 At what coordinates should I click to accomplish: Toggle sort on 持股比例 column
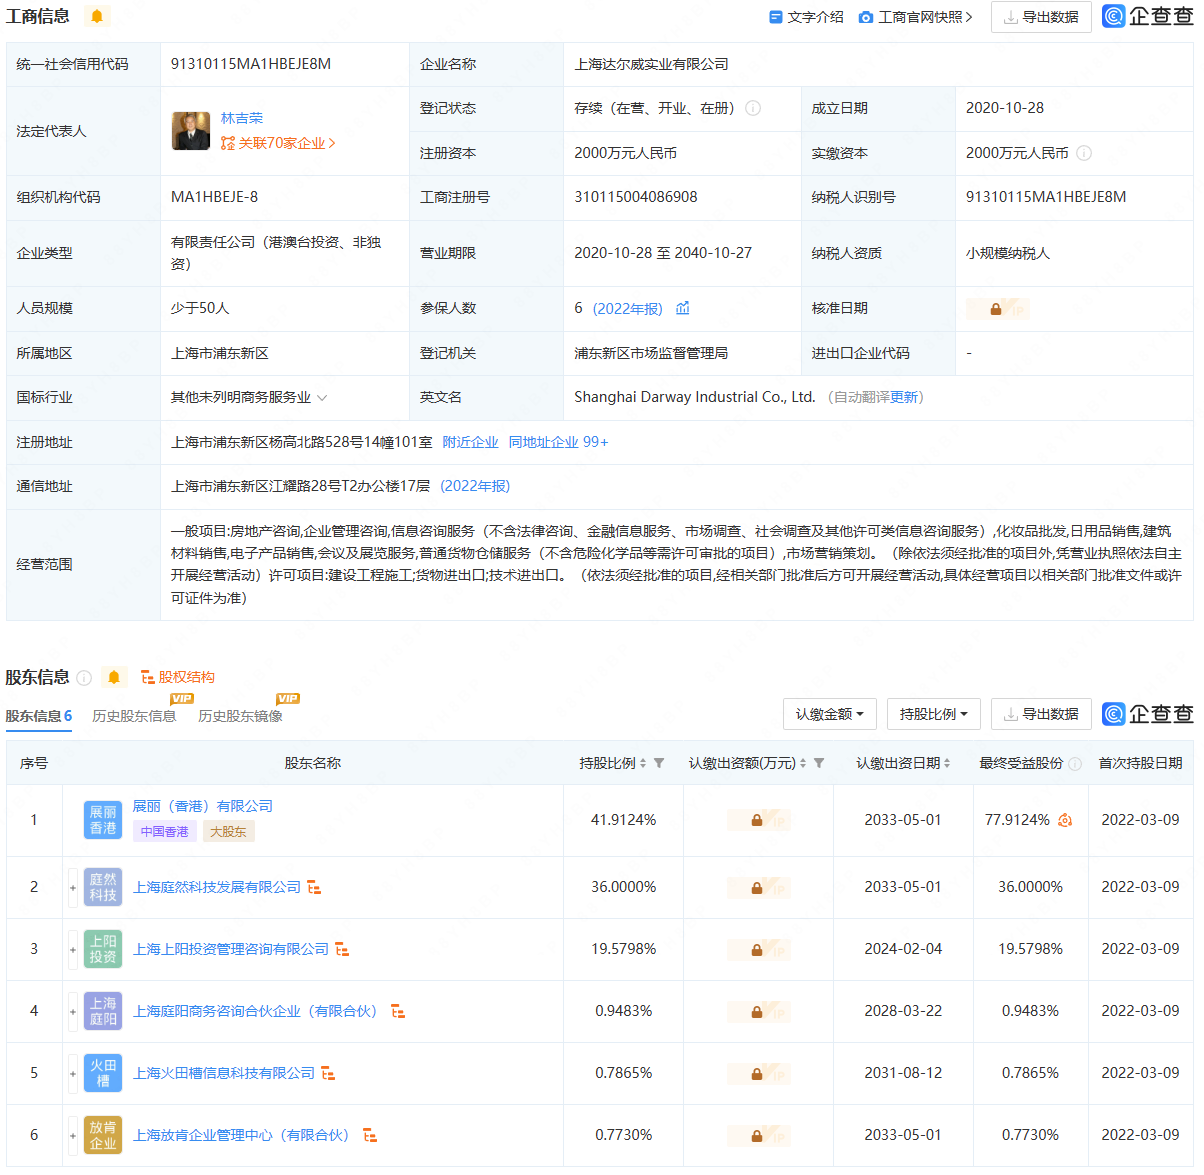(x=643, y=763)
